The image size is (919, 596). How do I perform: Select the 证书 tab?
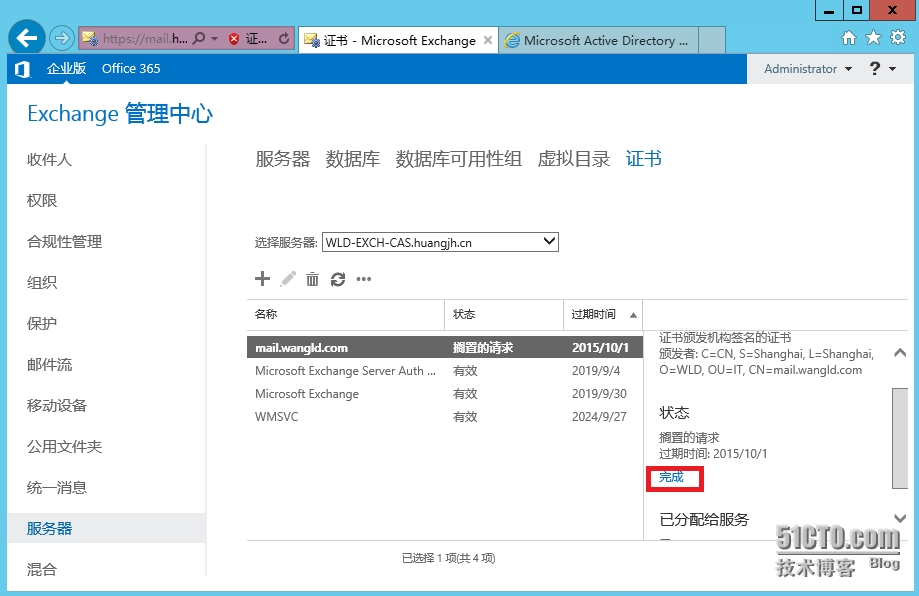point(644,159)
